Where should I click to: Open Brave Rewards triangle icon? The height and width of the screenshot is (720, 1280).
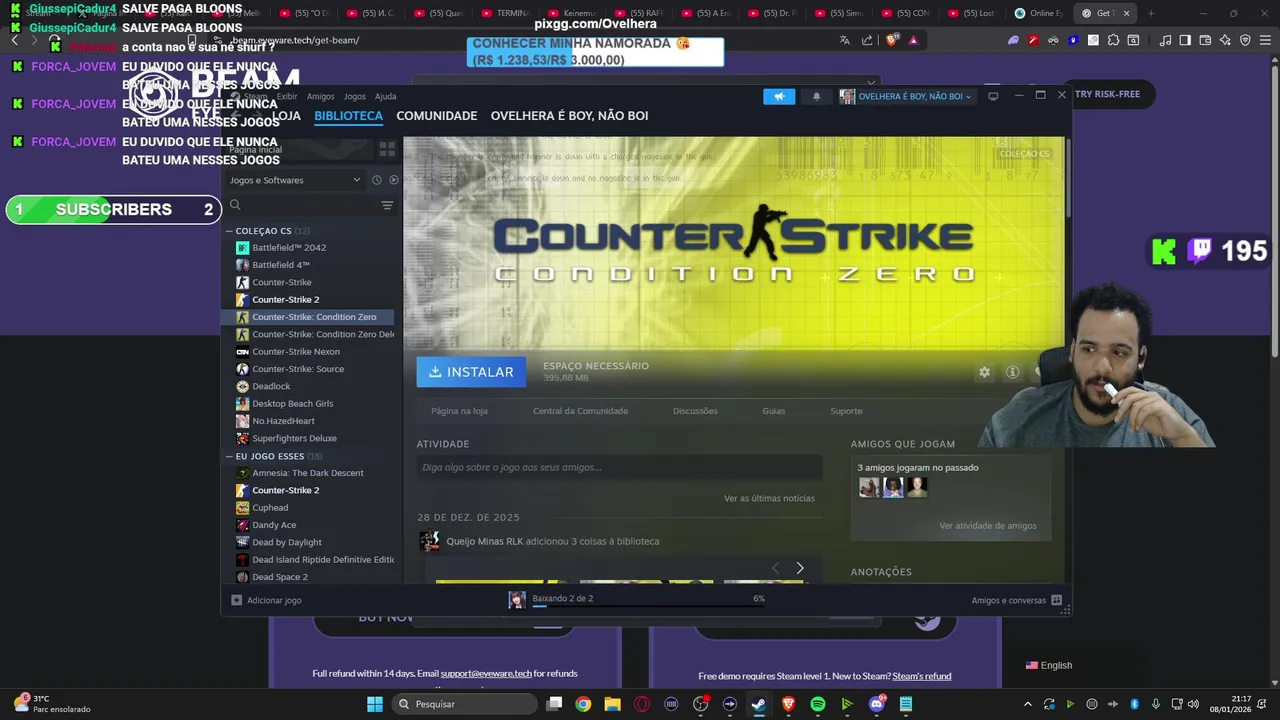point(913,40)
